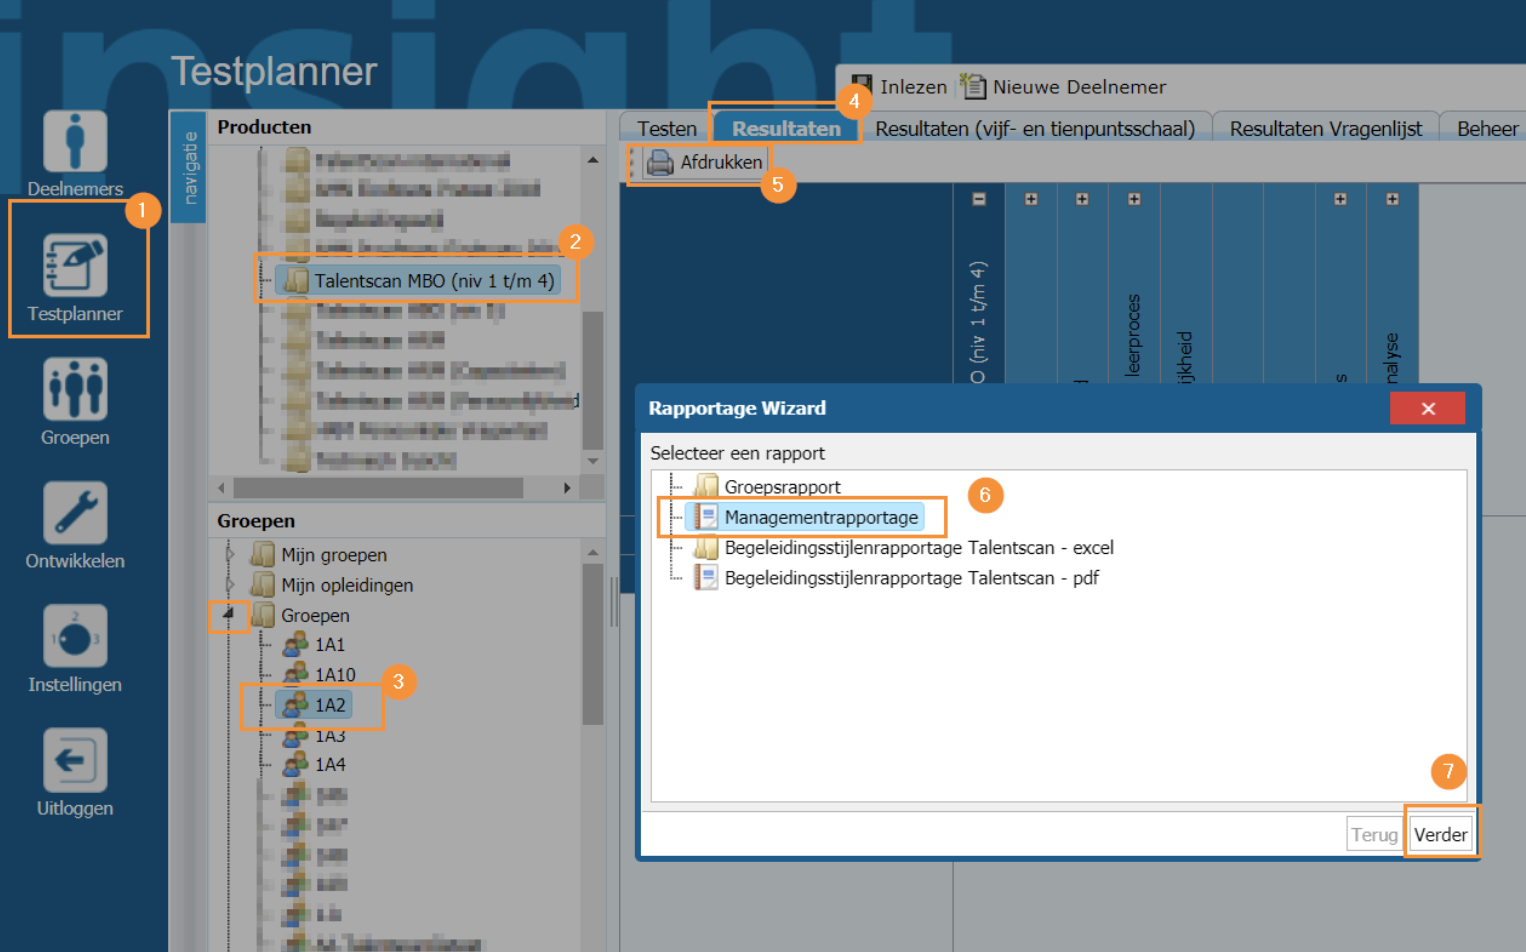The height and width of the screenshot is (952, 1526).
Task: Collapse the minus column header toggle
Action: (979, 199)
